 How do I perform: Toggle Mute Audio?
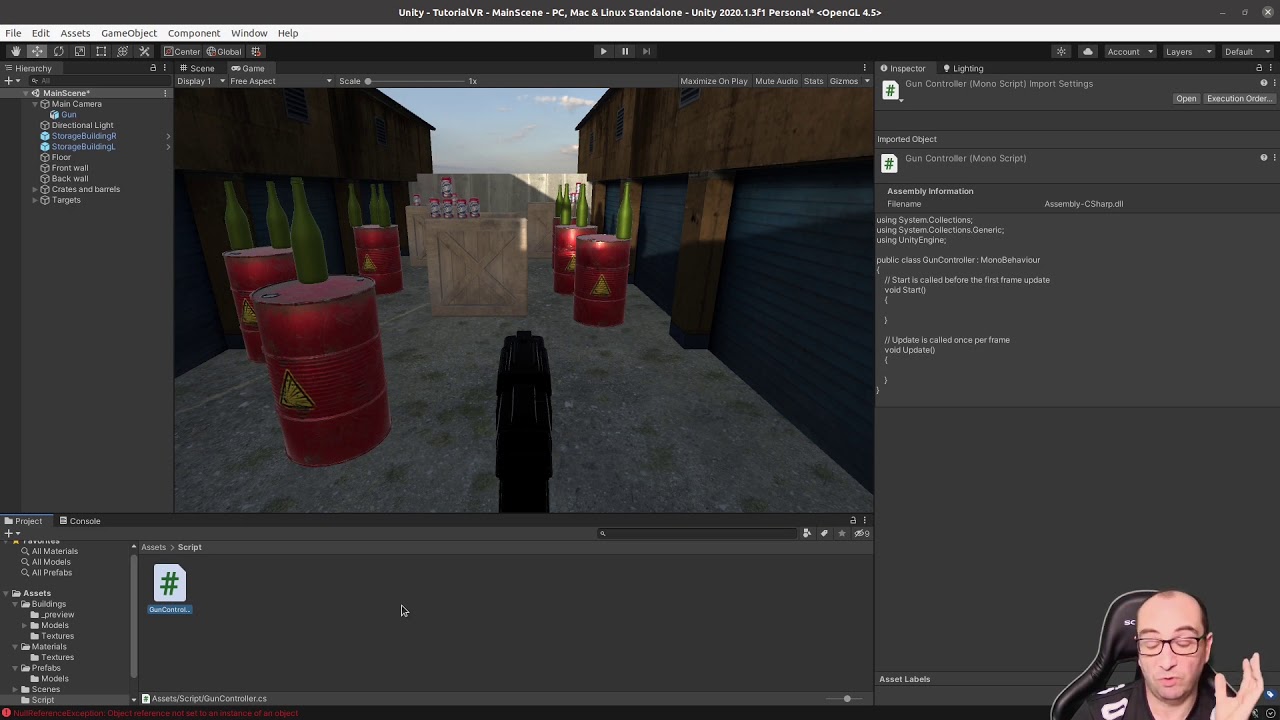click(776, 81)
